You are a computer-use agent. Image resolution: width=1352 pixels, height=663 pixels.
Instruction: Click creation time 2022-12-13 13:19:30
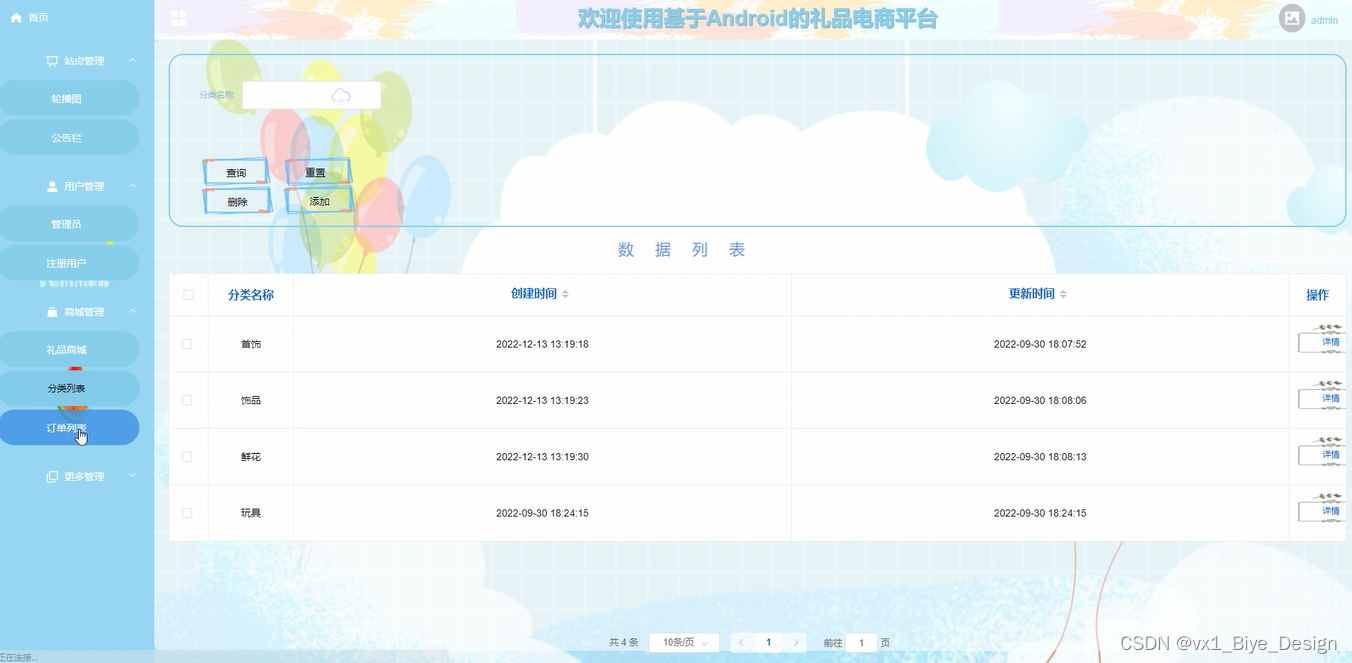[542, 456]
